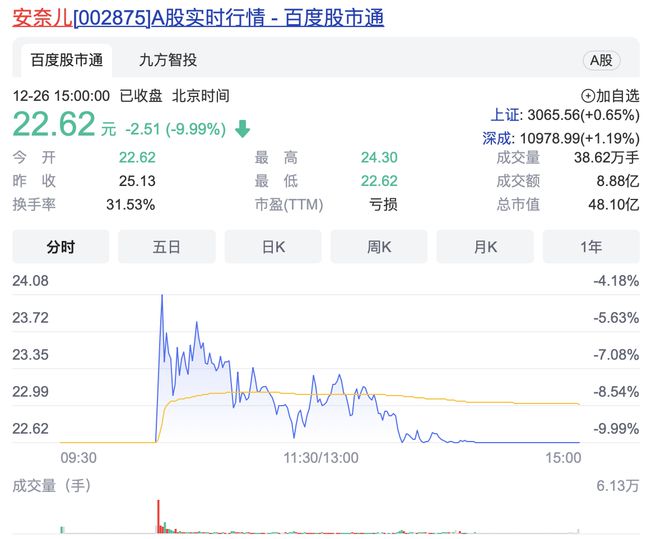Click the change value -2.51 (-9.99%)

[x=176, y=129]
